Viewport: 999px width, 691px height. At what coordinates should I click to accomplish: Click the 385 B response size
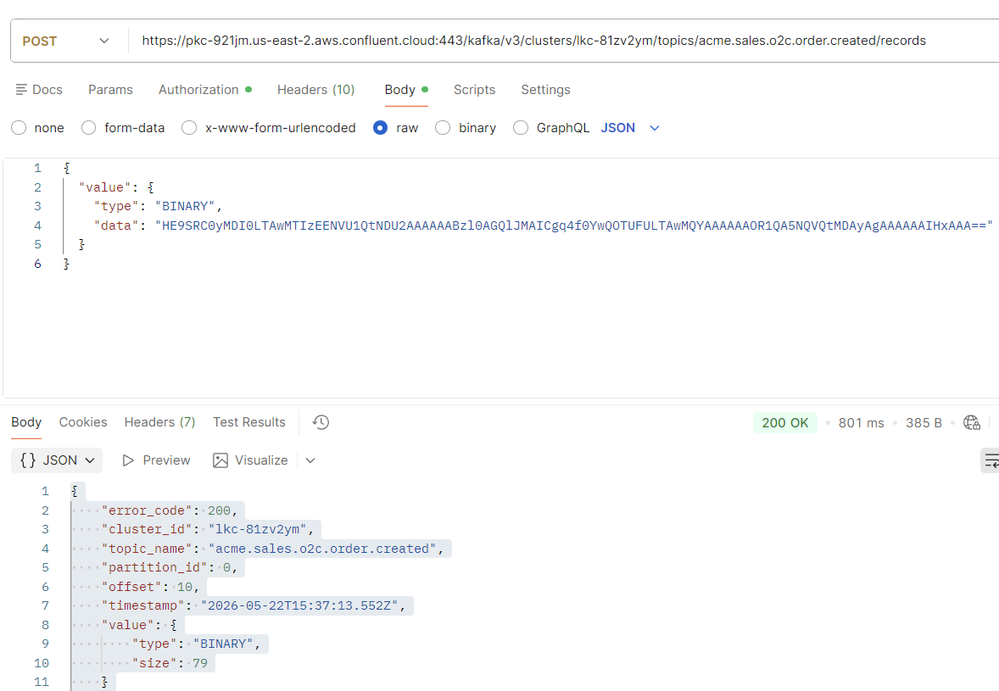coord(924,423)
